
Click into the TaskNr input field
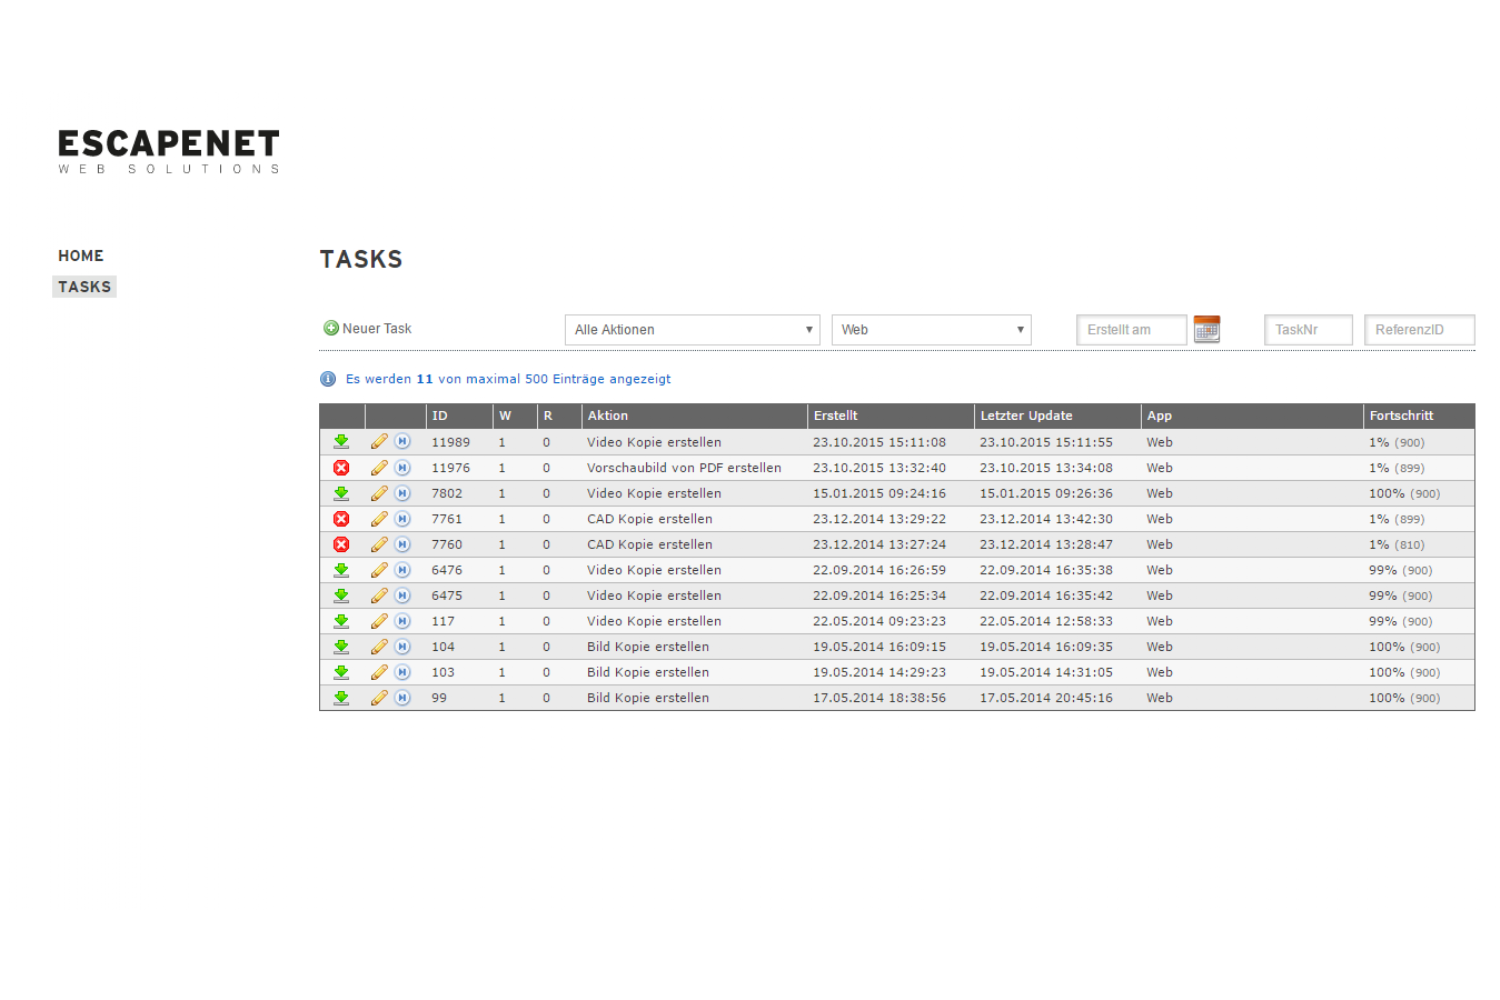1308,330
